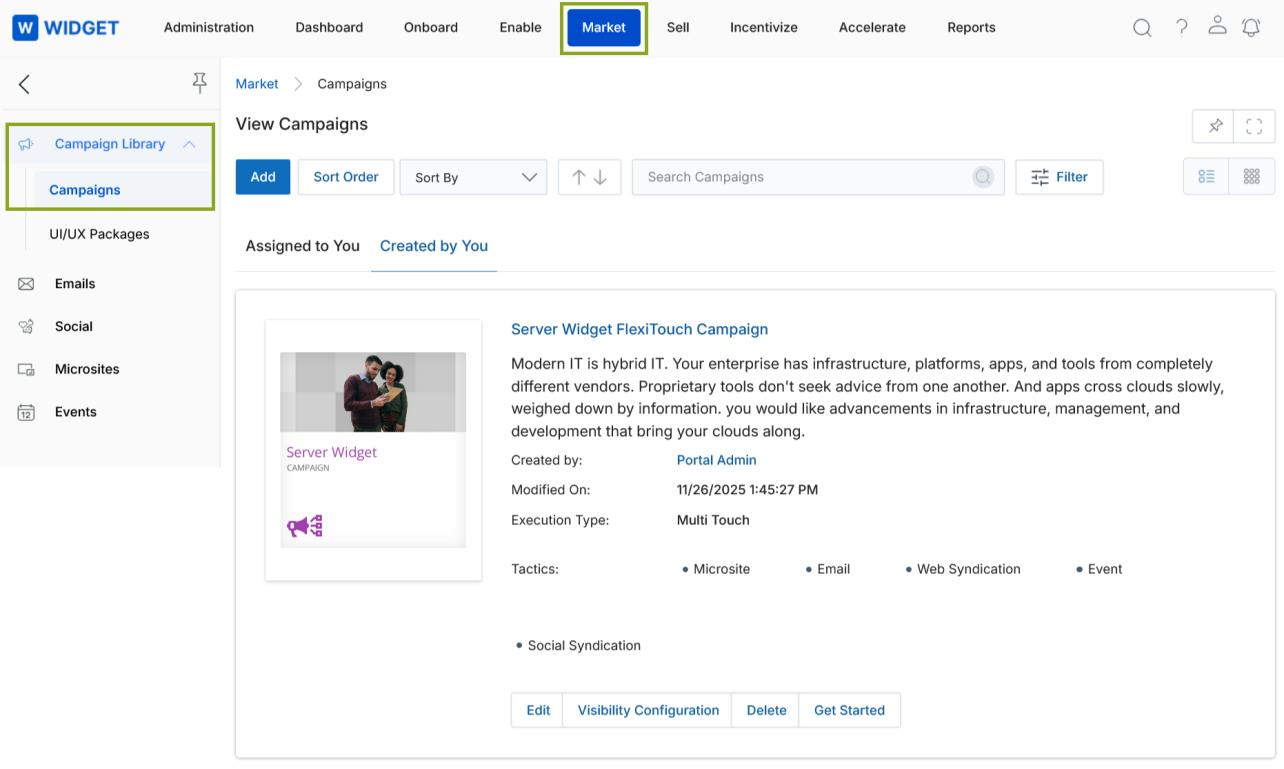Click the Emails envelope icon
Image resolution: width=1284 pixels, height=769 pixels.
(26, 284)
